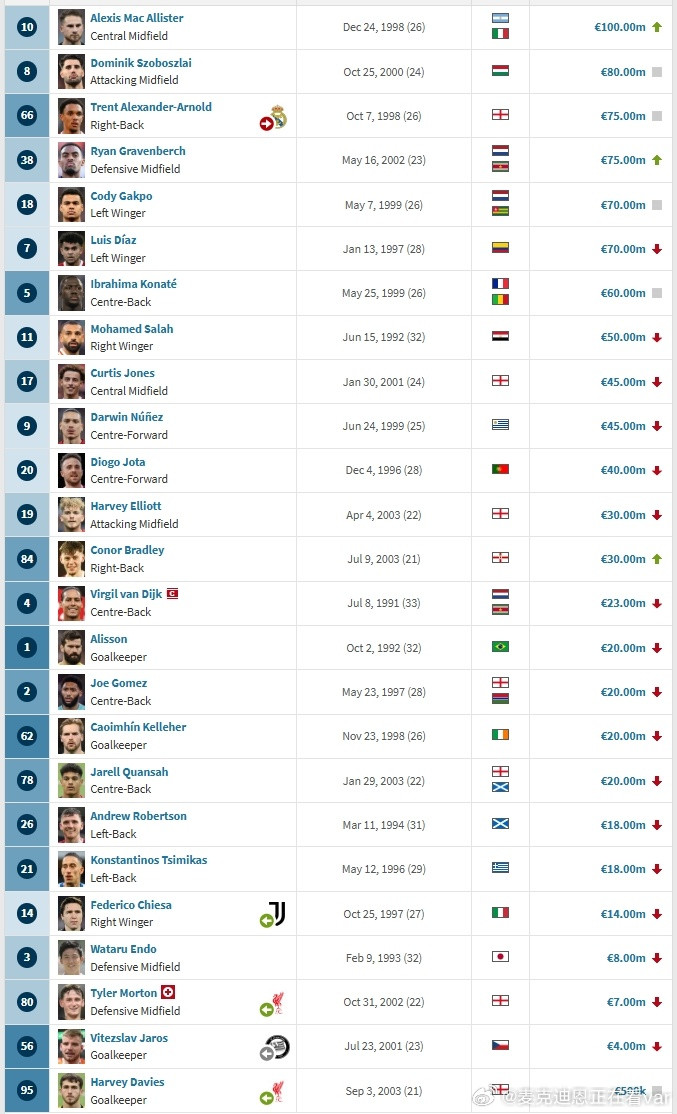Click Japan flag in Wataru Endo's row
The width and height of the screenshot is (677, 1114).
click(500, 956)
